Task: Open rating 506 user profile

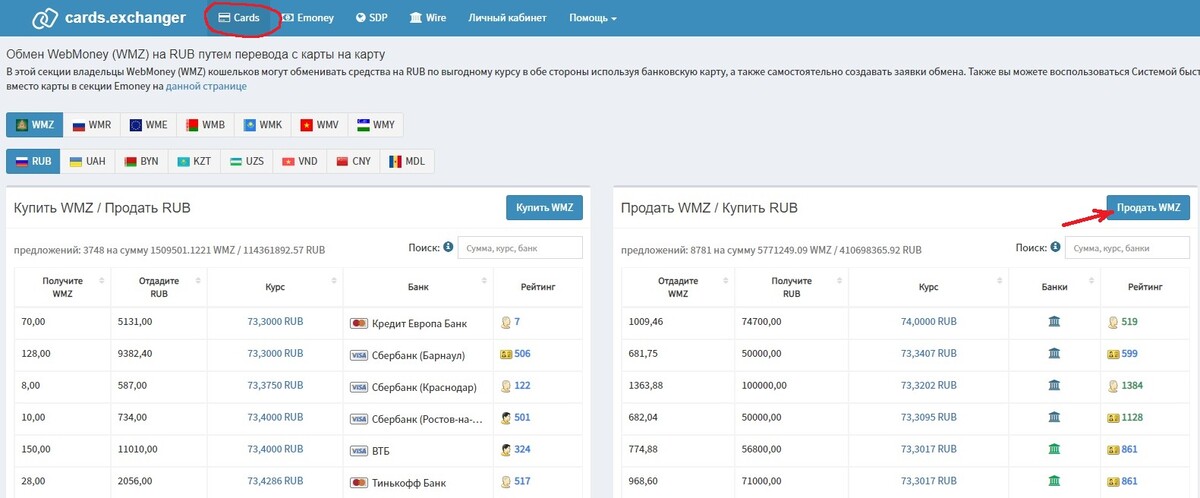Action: coord(522,355)
